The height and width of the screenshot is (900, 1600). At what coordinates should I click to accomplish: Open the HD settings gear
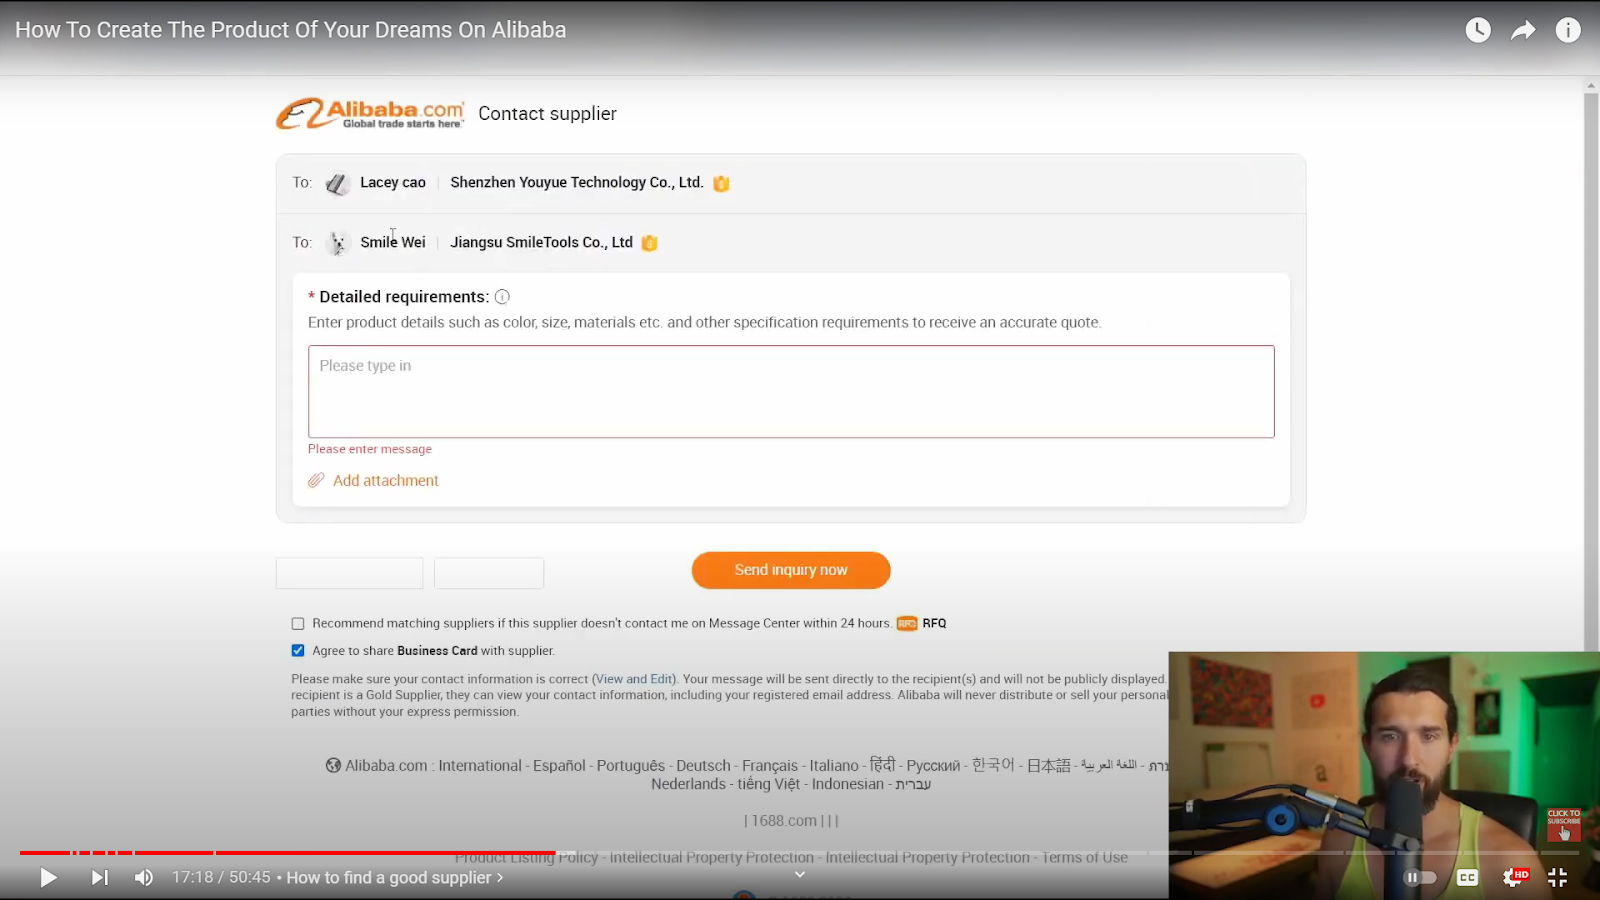(1514, 877)
